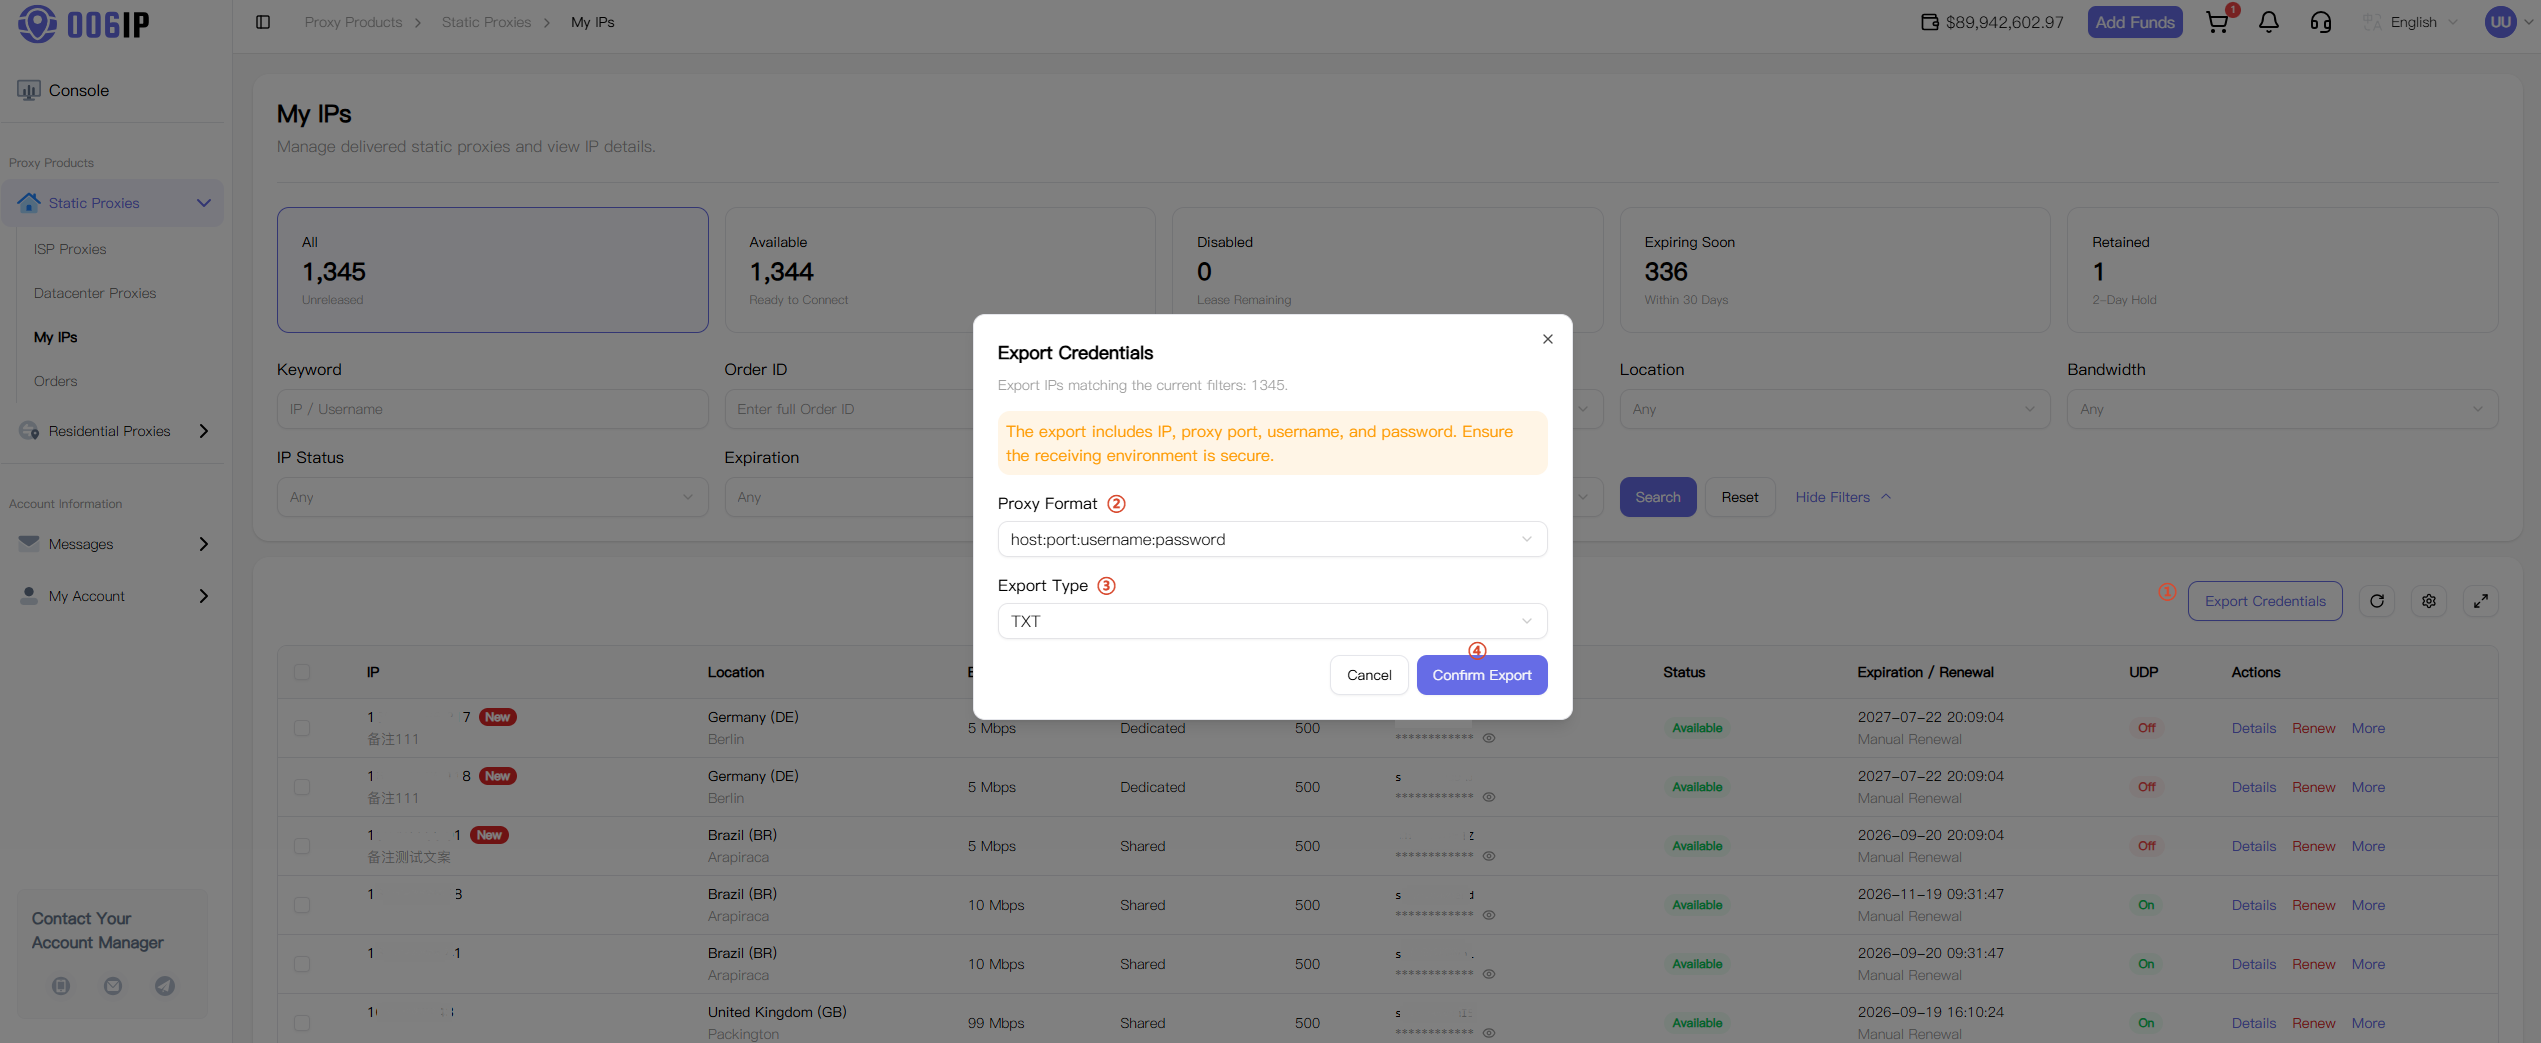Go to Static Proxies breadcrumb
Viewport: 2541px width, 1043px height.
tap(486, 22)
